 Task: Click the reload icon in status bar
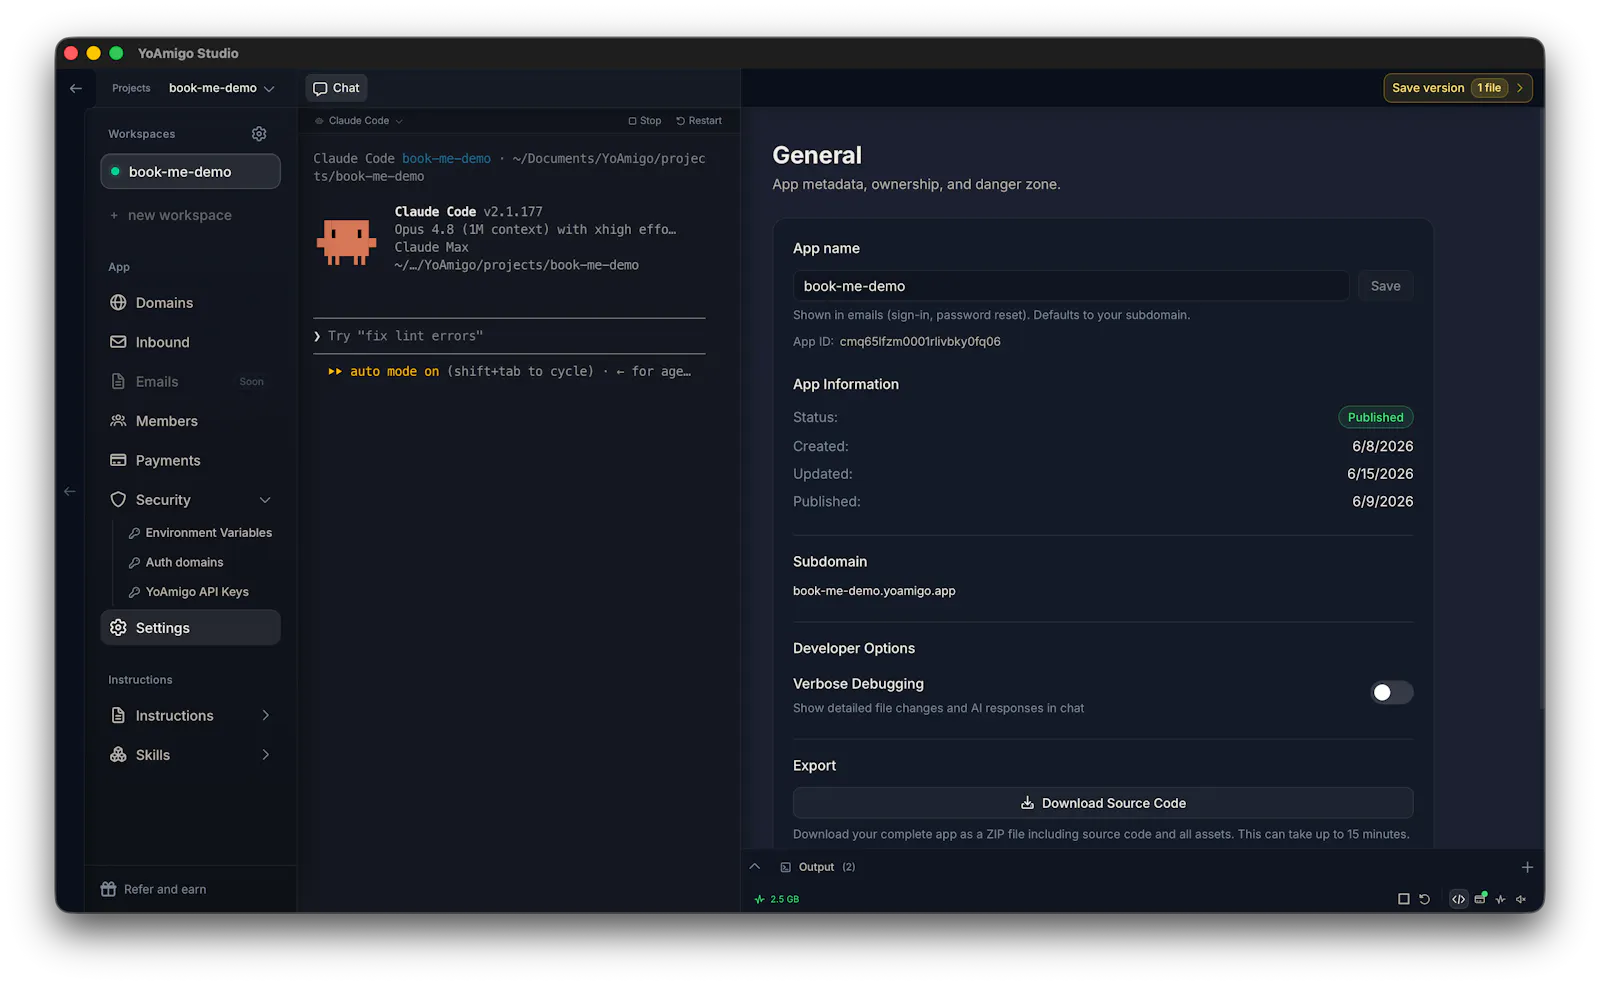point(1424,899)
